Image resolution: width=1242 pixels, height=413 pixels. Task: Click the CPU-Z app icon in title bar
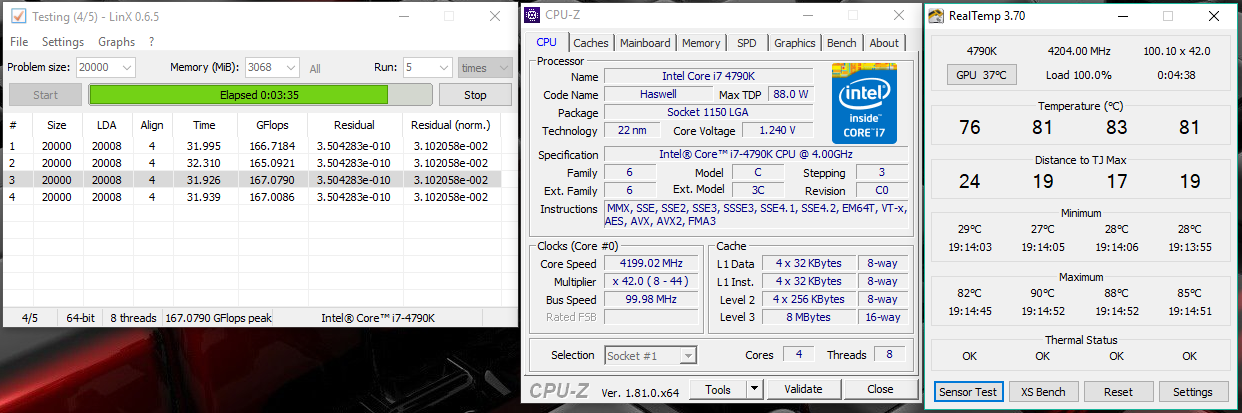tap(533, 15)
